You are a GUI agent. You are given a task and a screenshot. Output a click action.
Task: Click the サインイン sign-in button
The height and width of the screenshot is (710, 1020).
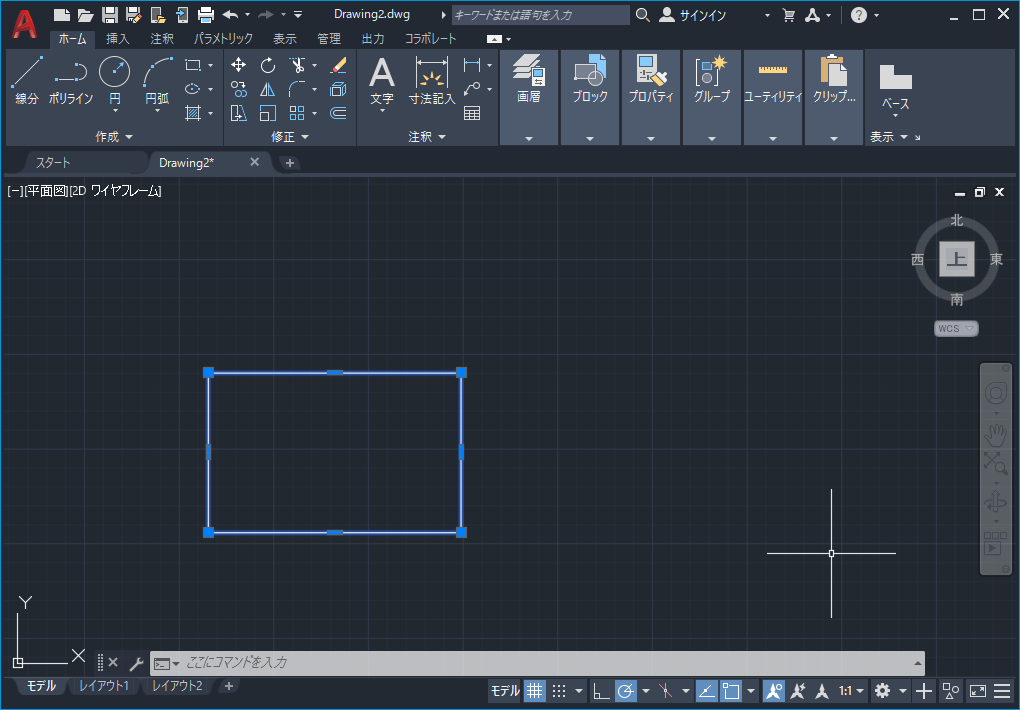pos(693,15)
